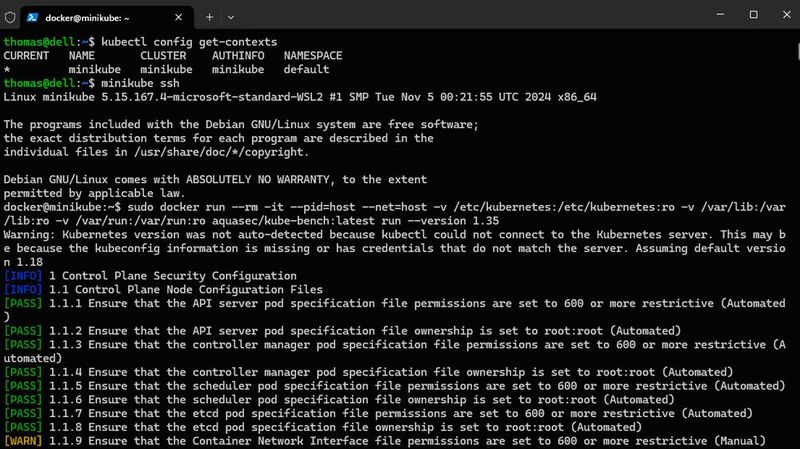This screenshot has width=800, height=449.
Task: Select the docker@minikube: ~ tab
Action: (x=107, y=17)
